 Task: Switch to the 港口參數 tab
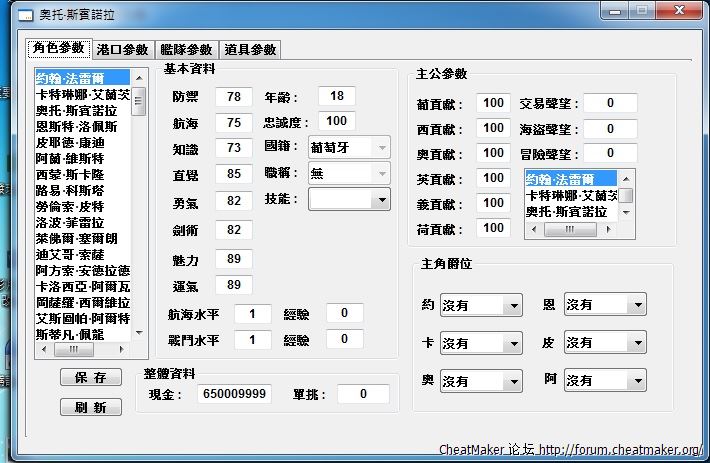click(123, 50)
